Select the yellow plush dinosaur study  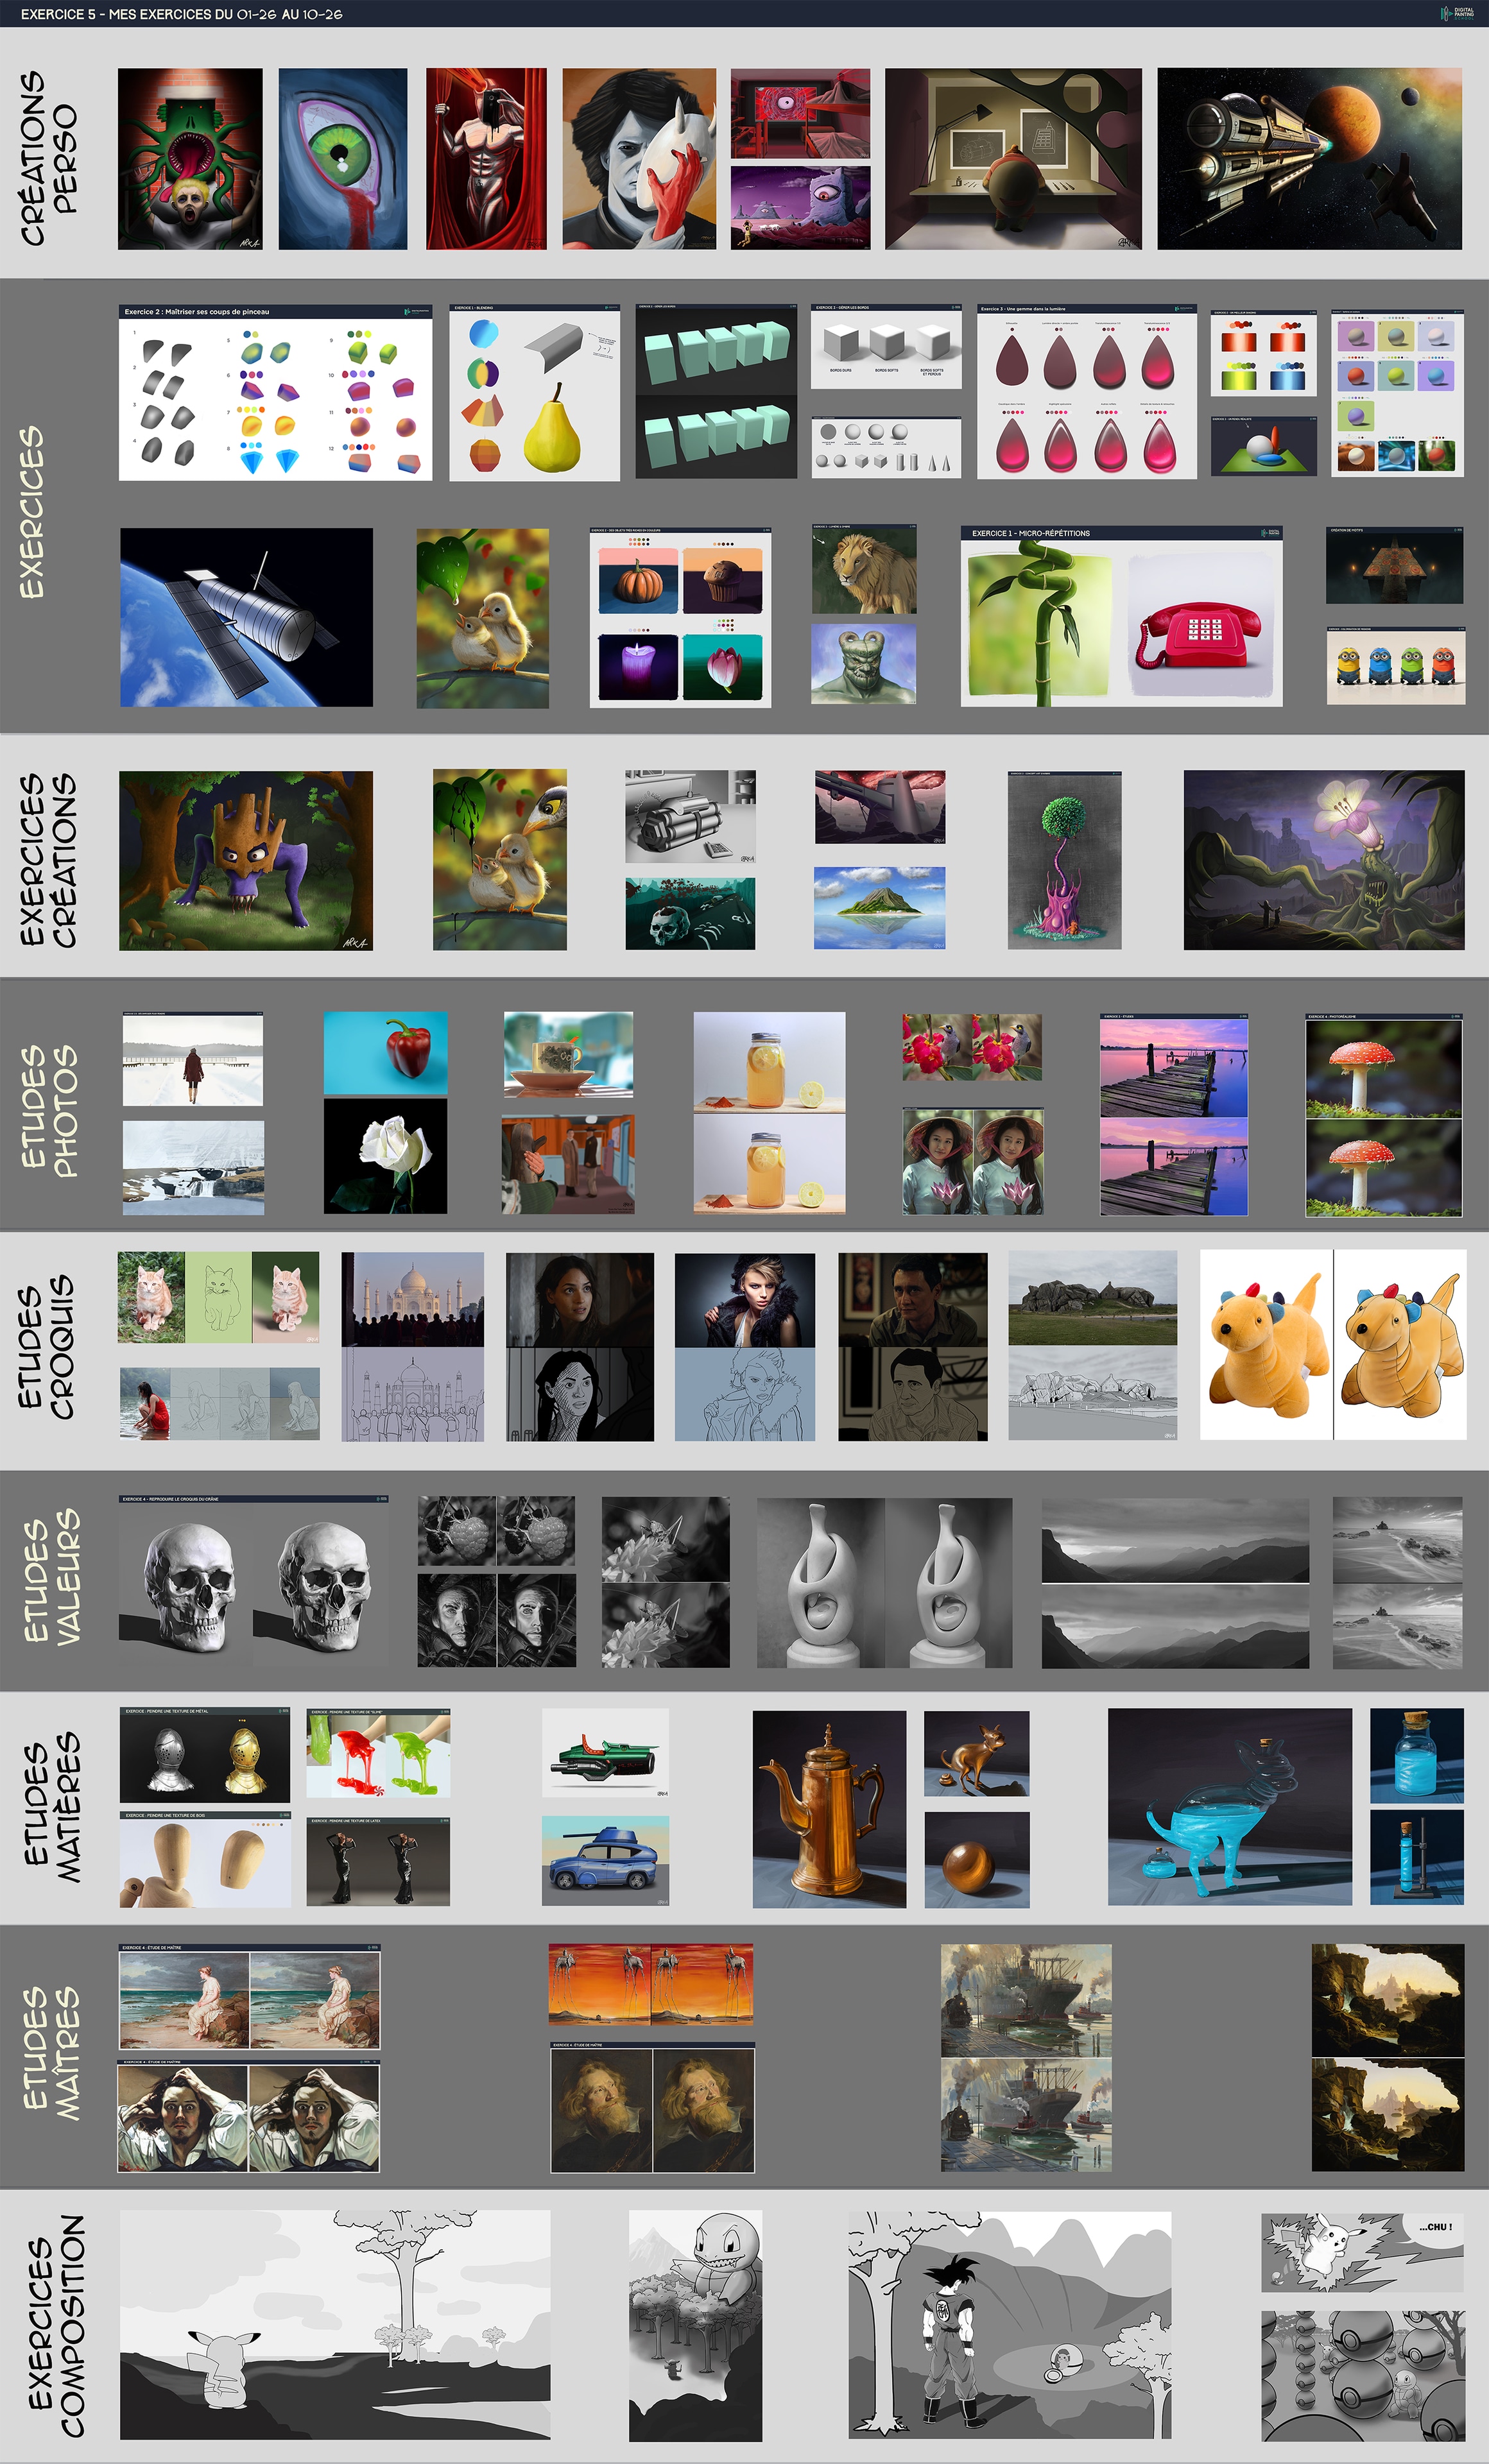[x=1333, y=1345]
